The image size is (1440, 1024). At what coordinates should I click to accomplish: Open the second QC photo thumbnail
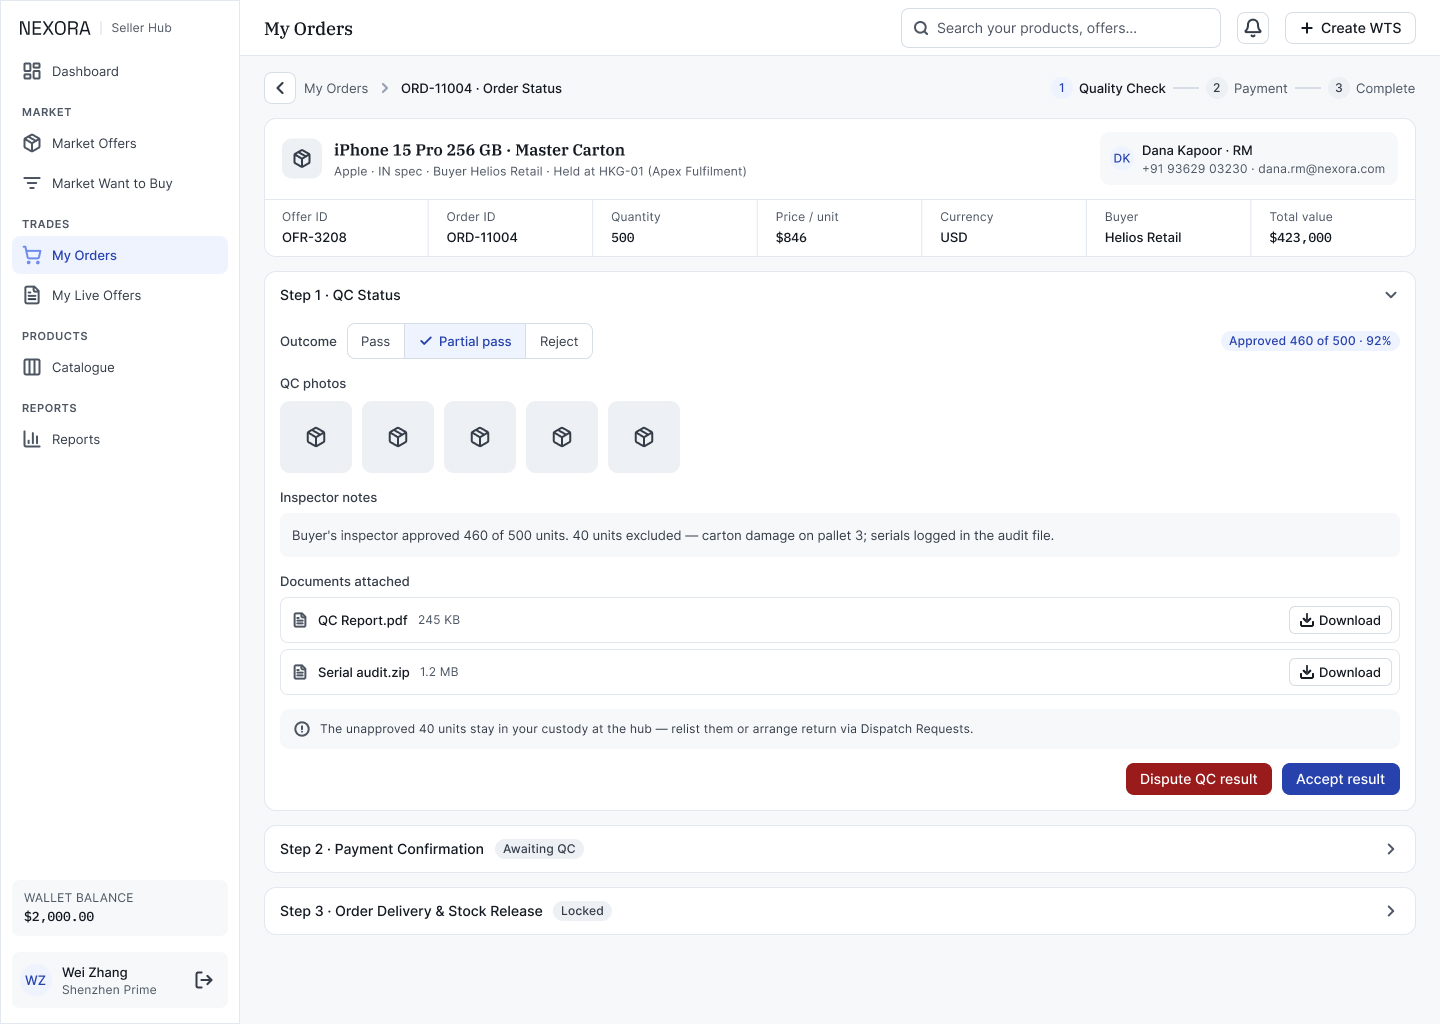coord(398,437)
